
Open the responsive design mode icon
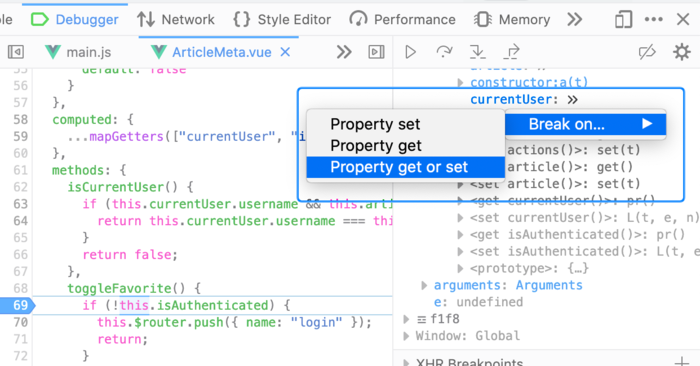[x=623, y=20]
